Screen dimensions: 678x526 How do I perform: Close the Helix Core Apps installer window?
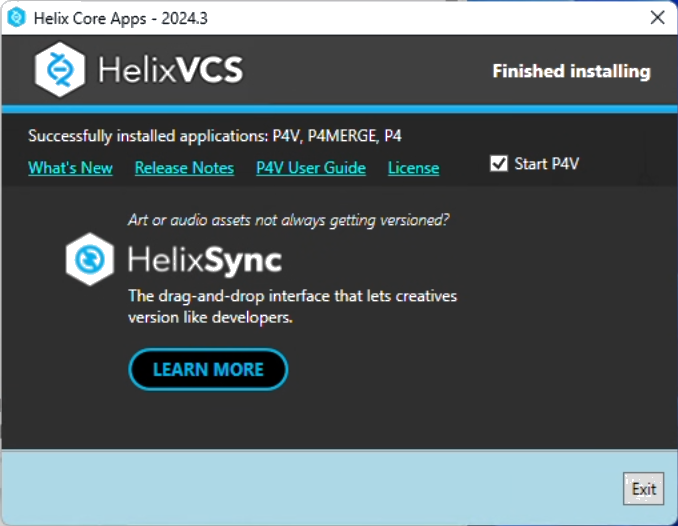click(657, 17)
